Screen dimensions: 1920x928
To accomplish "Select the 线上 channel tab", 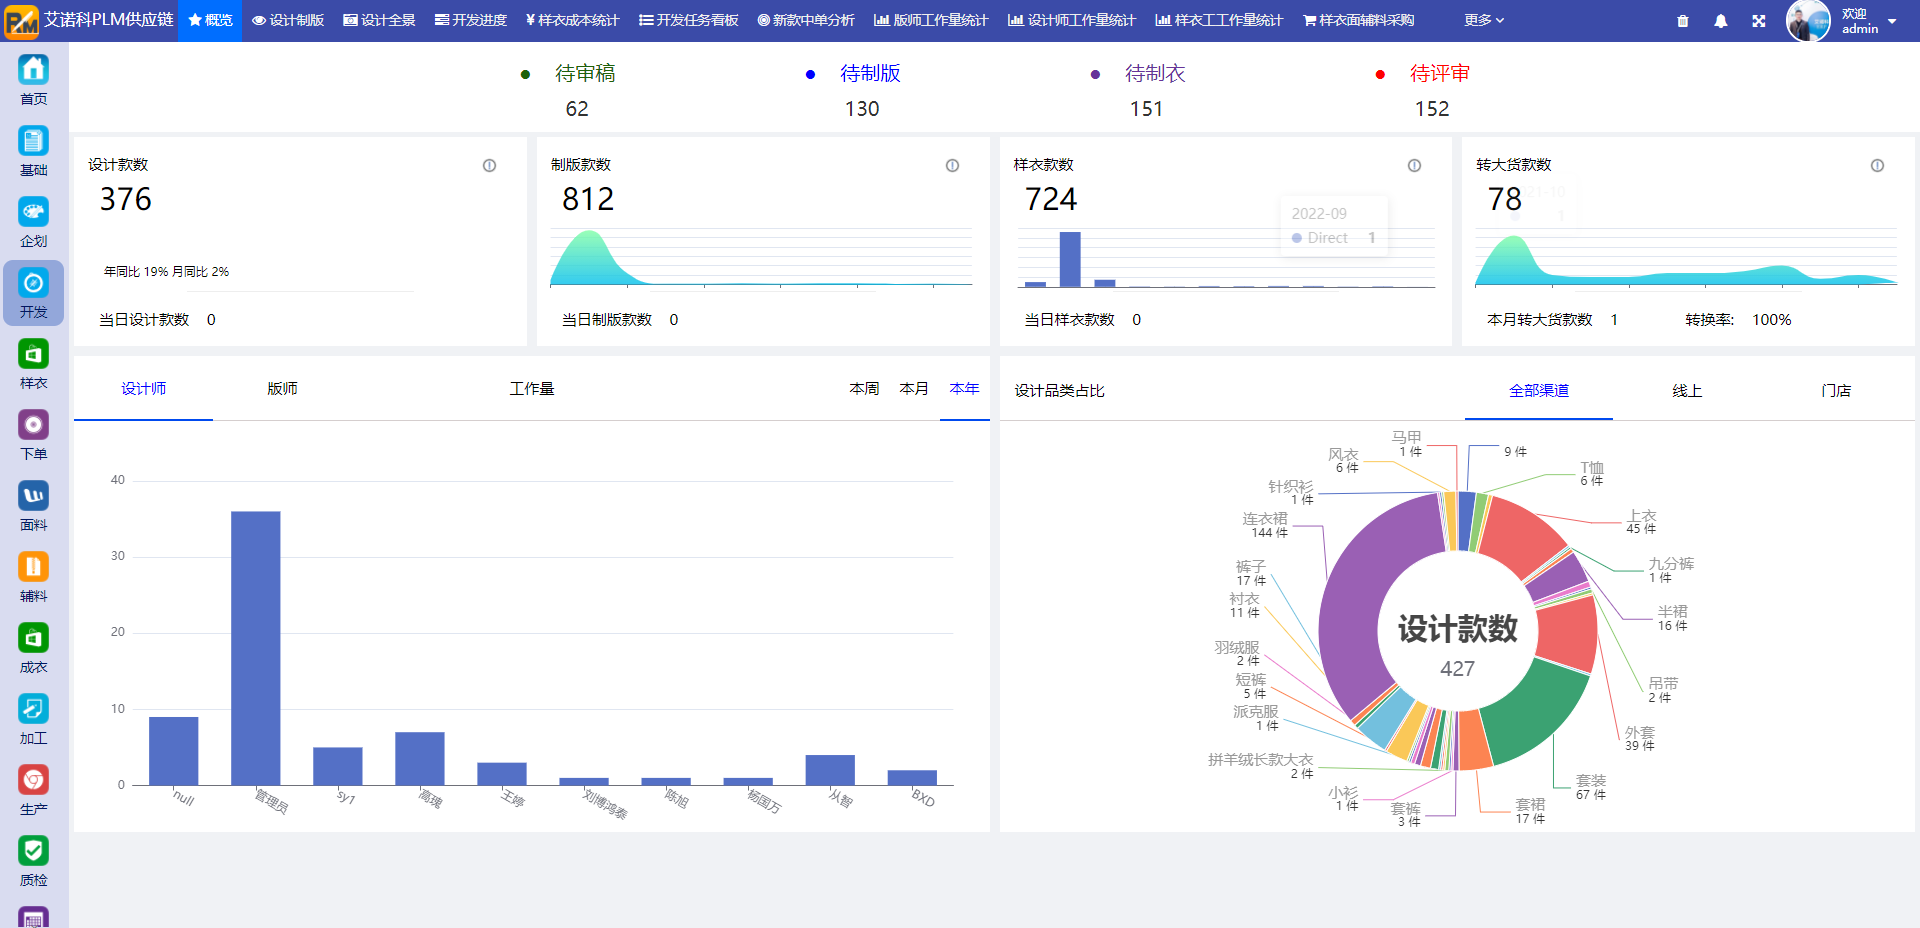I will (x=1686, y=391).
